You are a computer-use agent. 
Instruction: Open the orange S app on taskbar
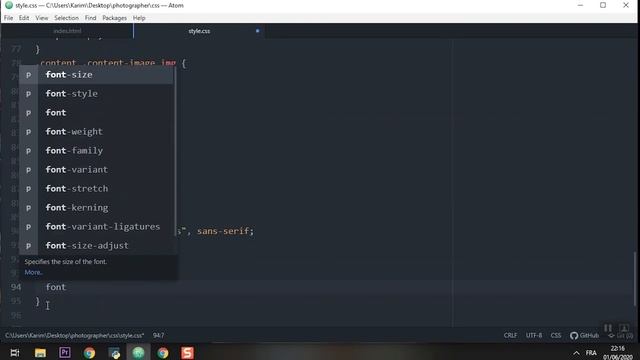pyautogui.click(x=187, y=353)
